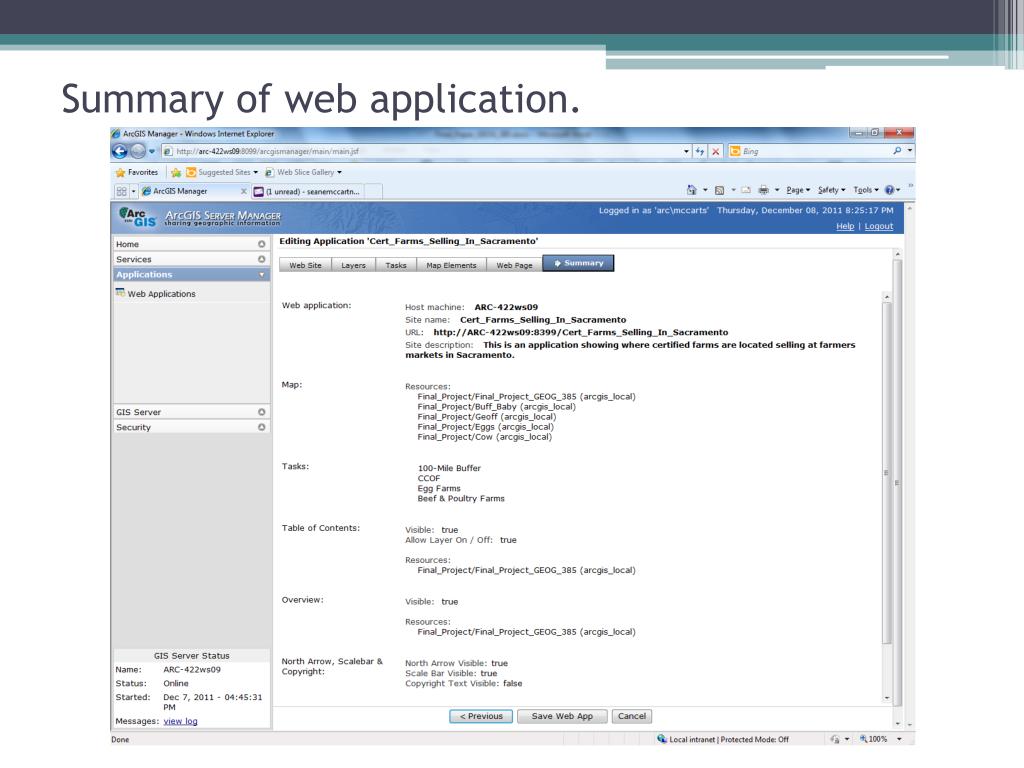Click the 'Beef & Poultry Farms' task entry
The image size is (1024, 768).
click(x=461, y=498)
